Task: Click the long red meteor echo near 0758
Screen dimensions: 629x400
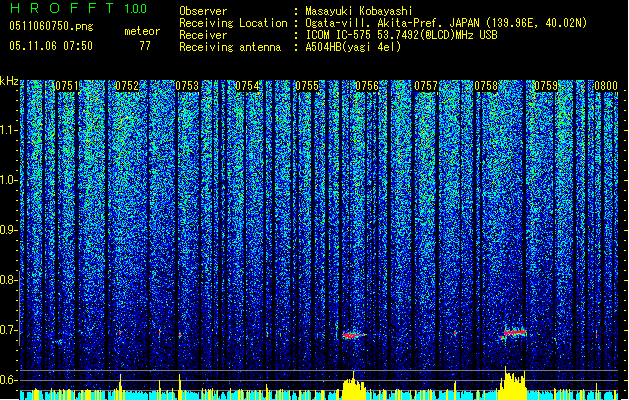Action: [x=513, y=333]
